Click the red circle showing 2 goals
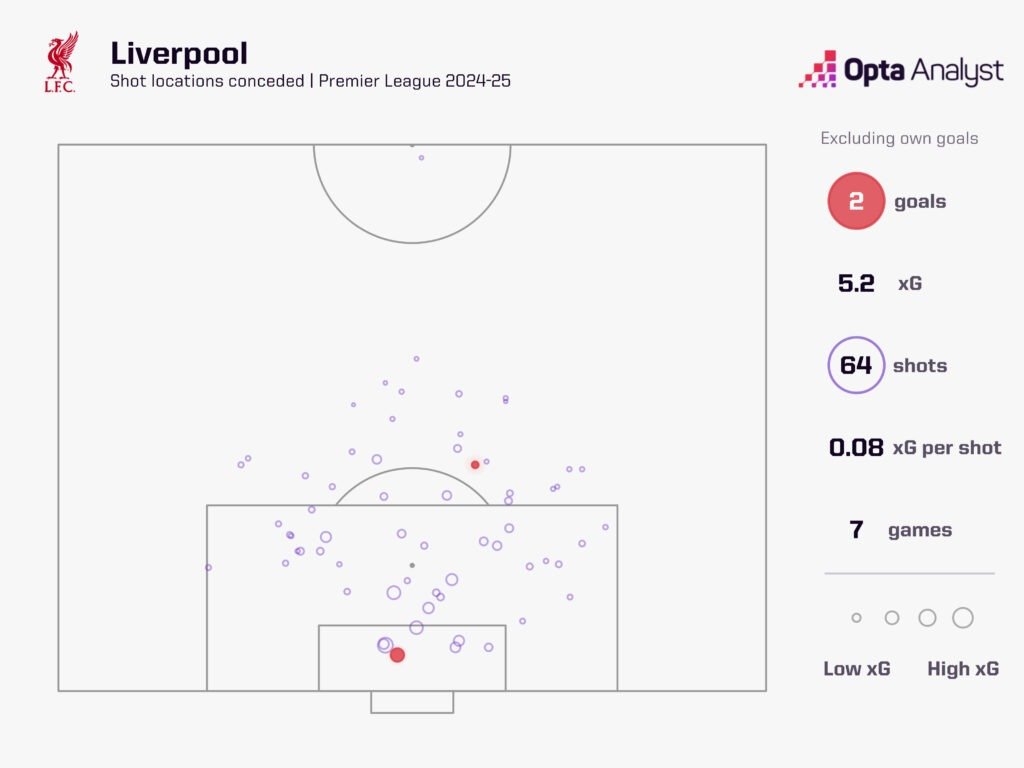This screenshot has height=768, width=1024. tap(856, 201)
